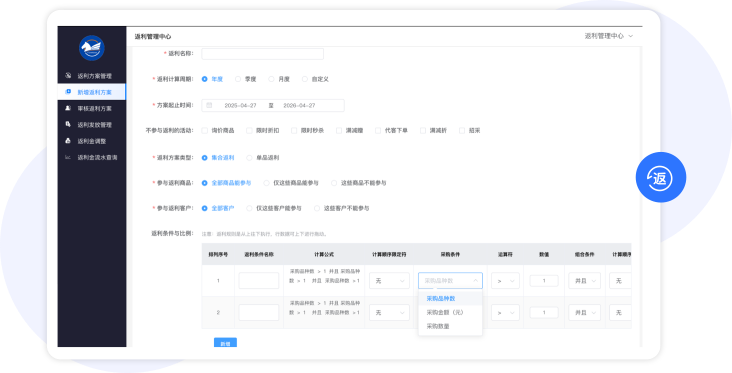Open row 1 rightmost 无 dropdown
The width and height of the screenshot is (732, 373).
point(620,281)
